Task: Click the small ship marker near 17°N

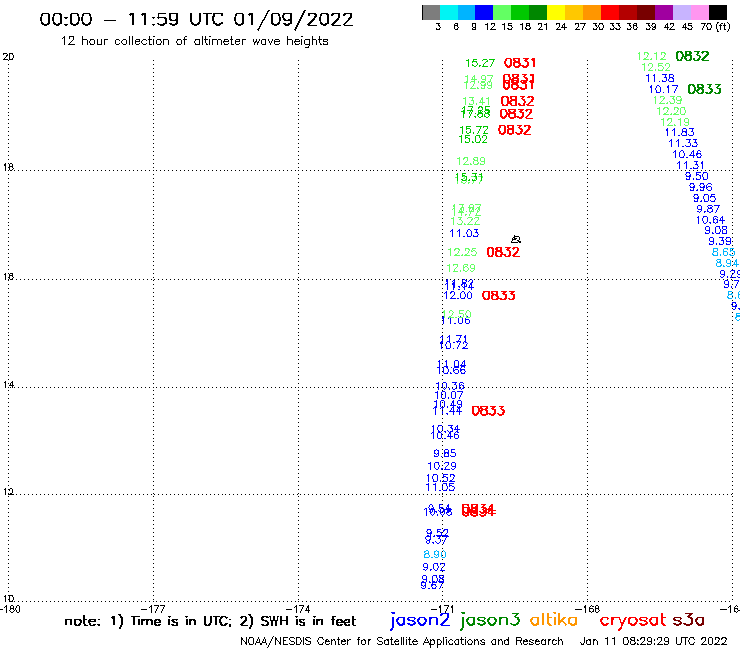Action: 516,239
